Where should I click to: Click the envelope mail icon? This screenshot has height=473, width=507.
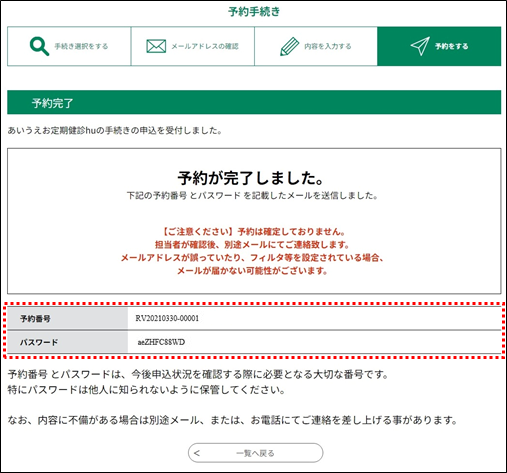coord(156,46)
